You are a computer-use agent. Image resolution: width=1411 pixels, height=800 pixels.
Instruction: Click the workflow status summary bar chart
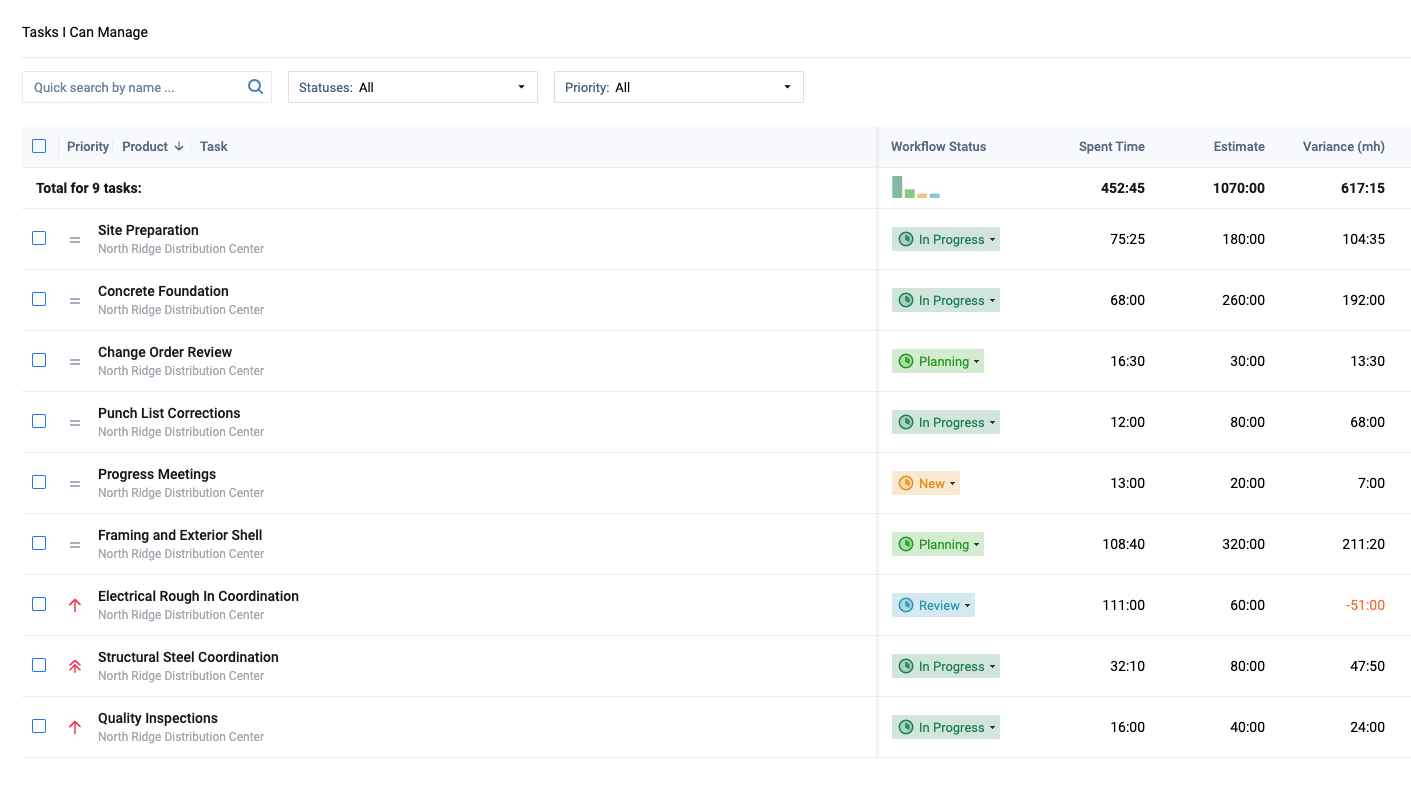pos(916,187)
